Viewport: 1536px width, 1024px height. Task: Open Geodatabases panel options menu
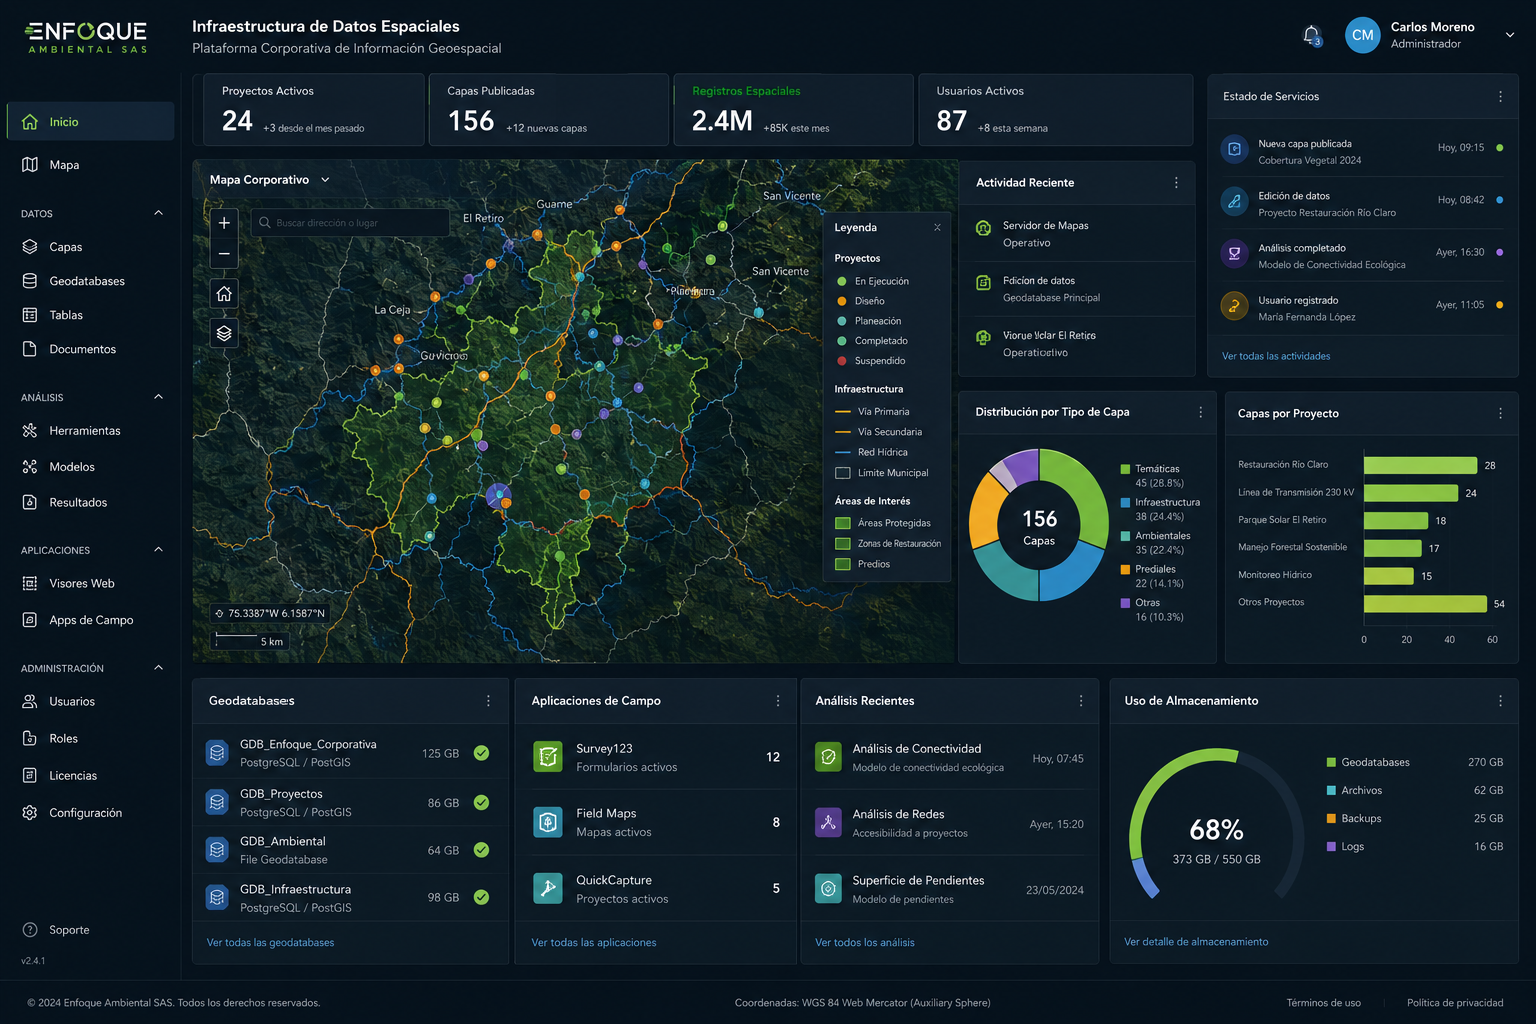[x=488, y=701]
